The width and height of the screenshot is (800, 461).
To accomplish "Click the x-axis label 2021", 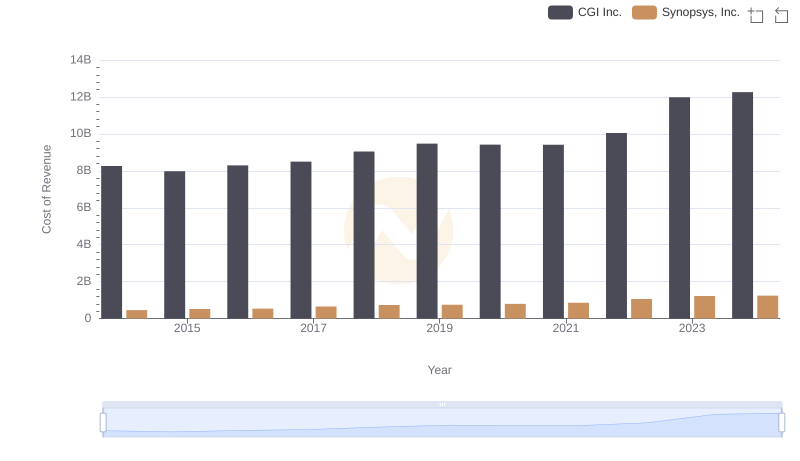I will (x=565, y=328).
